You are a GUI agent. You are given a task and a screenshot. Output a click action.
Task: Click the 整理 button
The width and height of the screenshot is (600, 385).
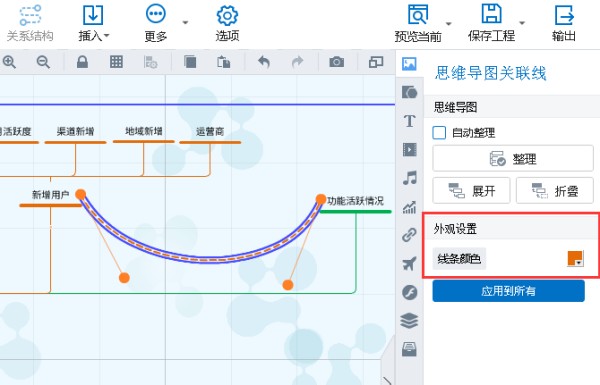[513, 158]
